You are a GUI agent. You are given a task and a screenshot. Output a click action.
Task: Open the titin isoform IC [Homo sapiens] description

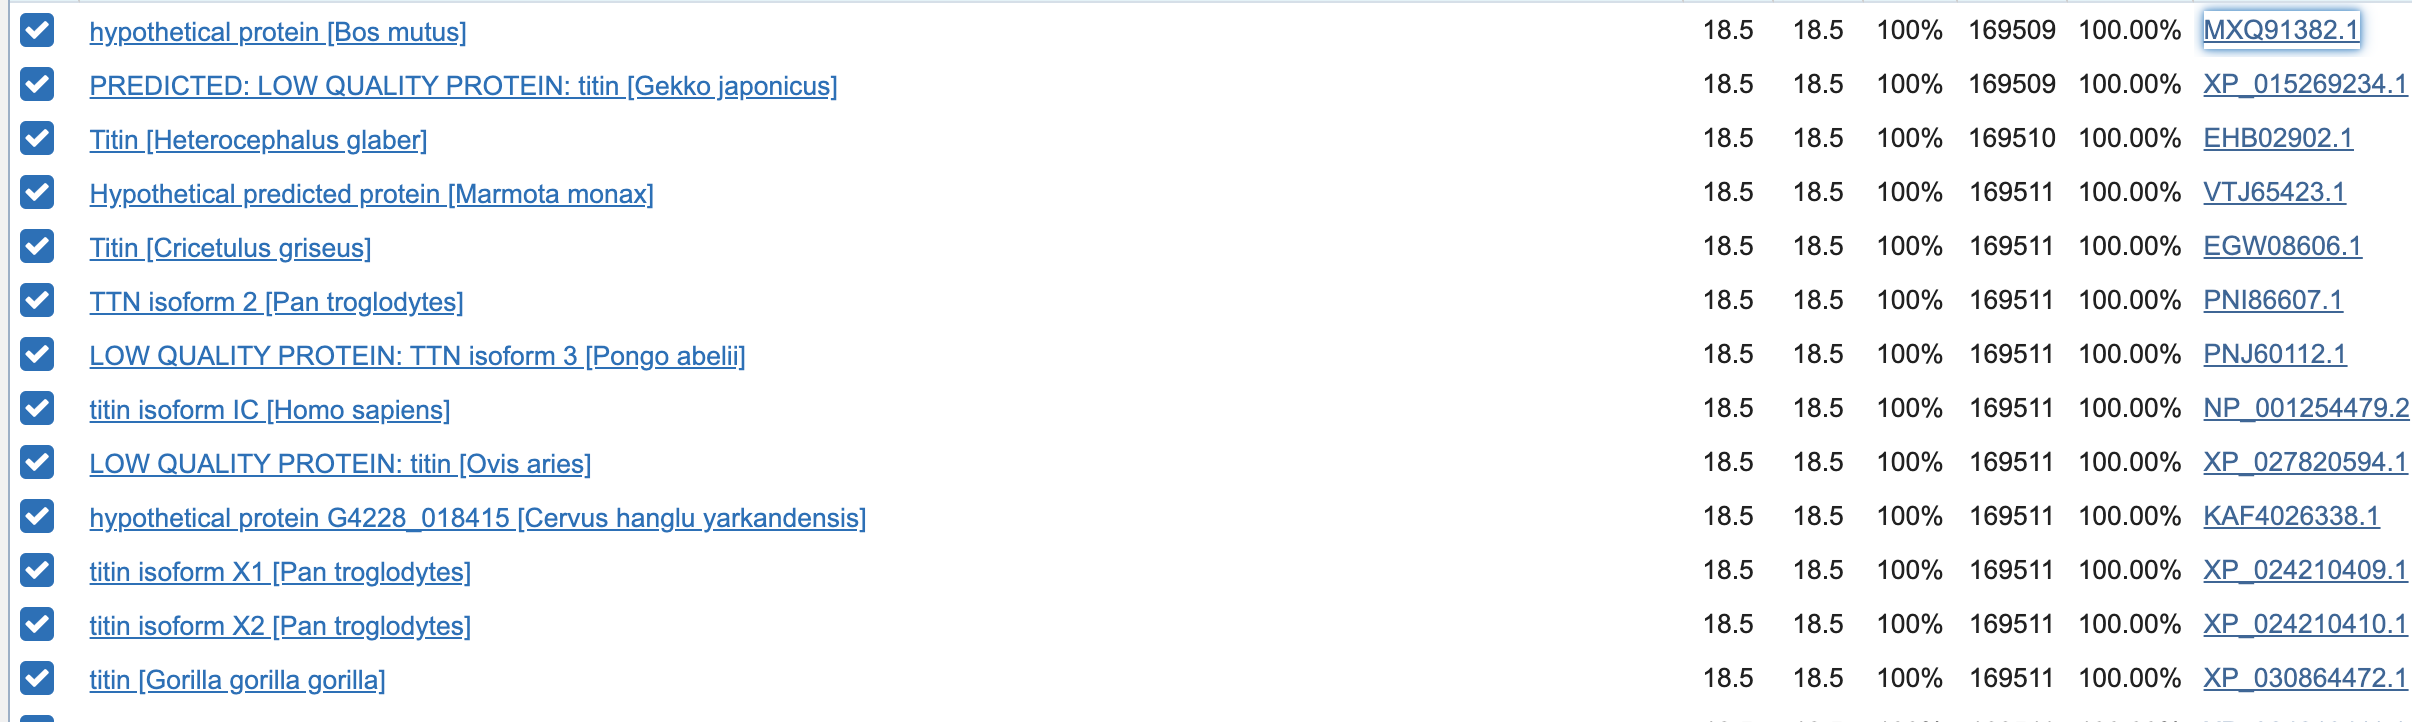(269, 410)
